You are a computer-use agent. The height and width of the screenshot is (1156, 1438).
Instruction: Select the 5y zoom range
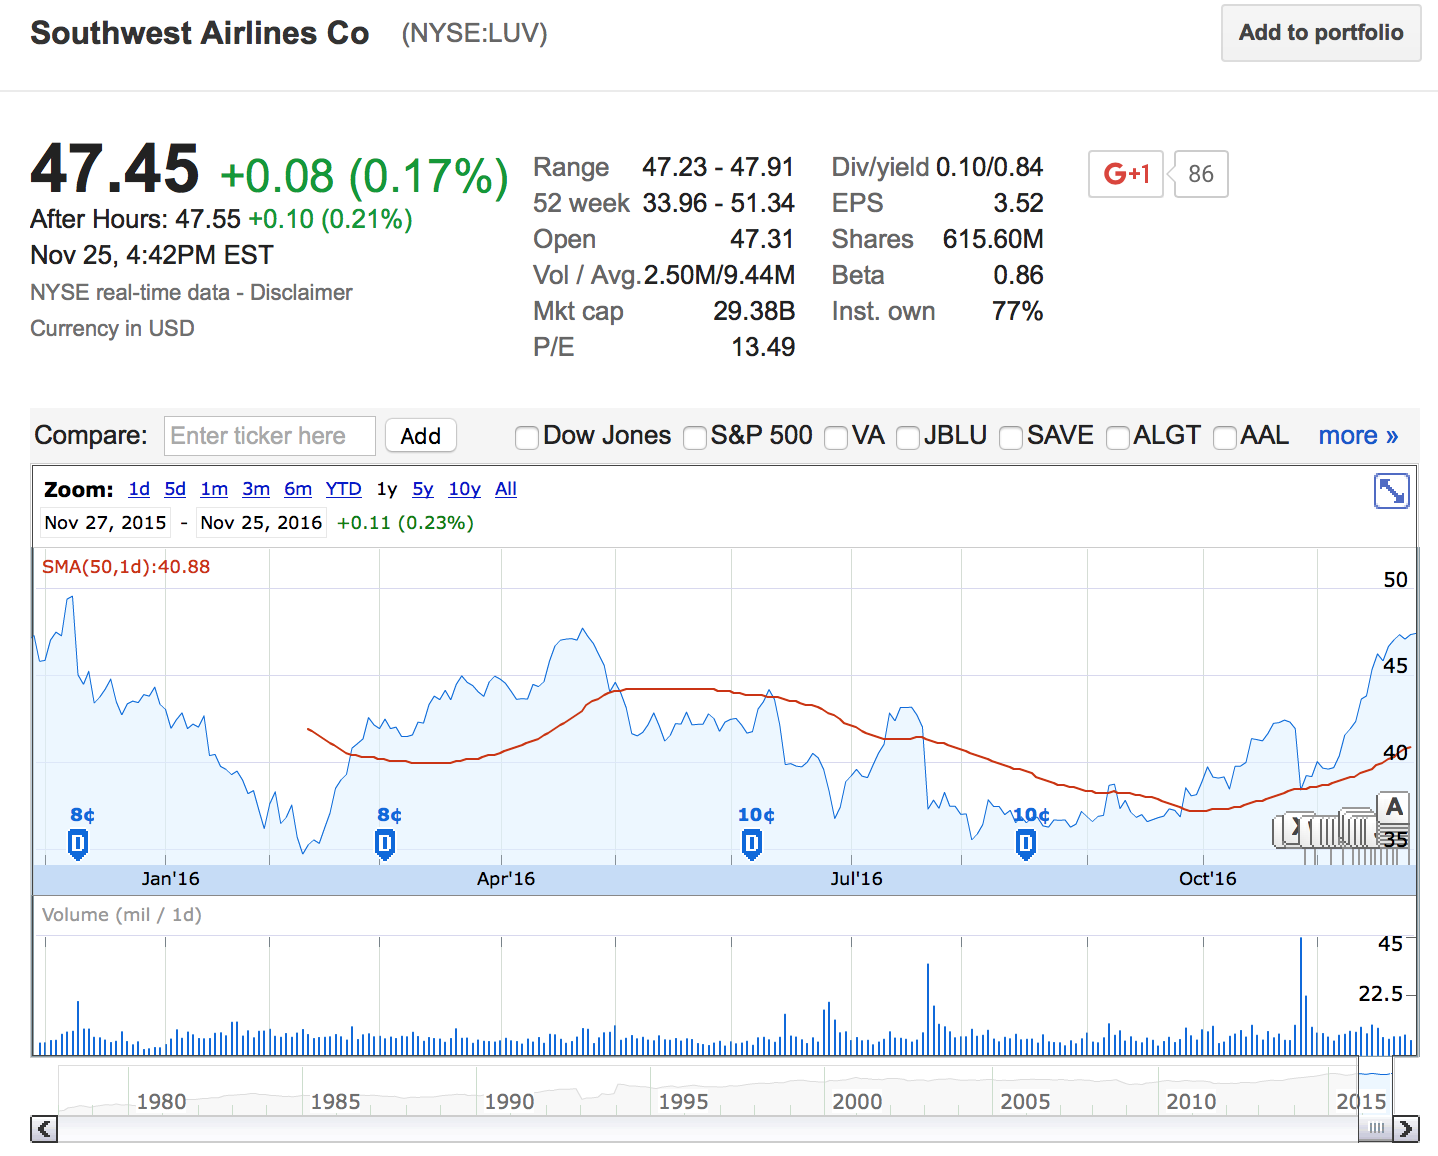point(423,489)
